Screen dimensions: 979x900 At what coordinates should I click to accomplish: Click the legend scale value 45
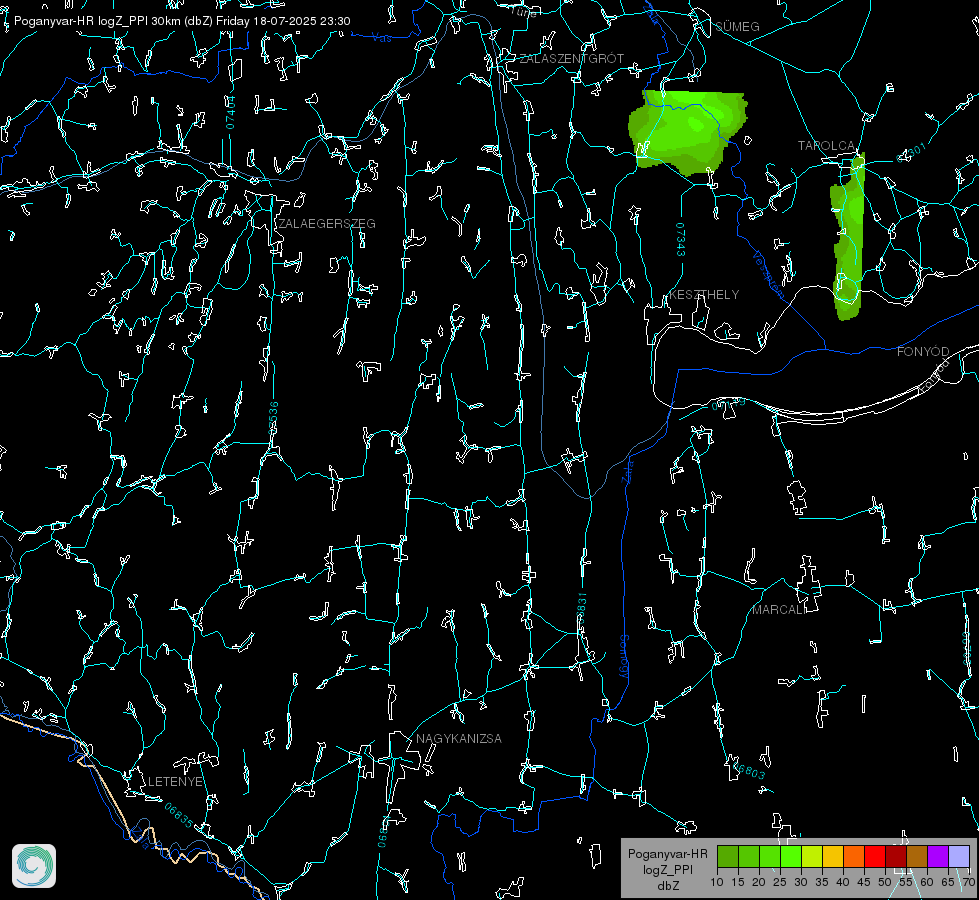pos(863,883)
